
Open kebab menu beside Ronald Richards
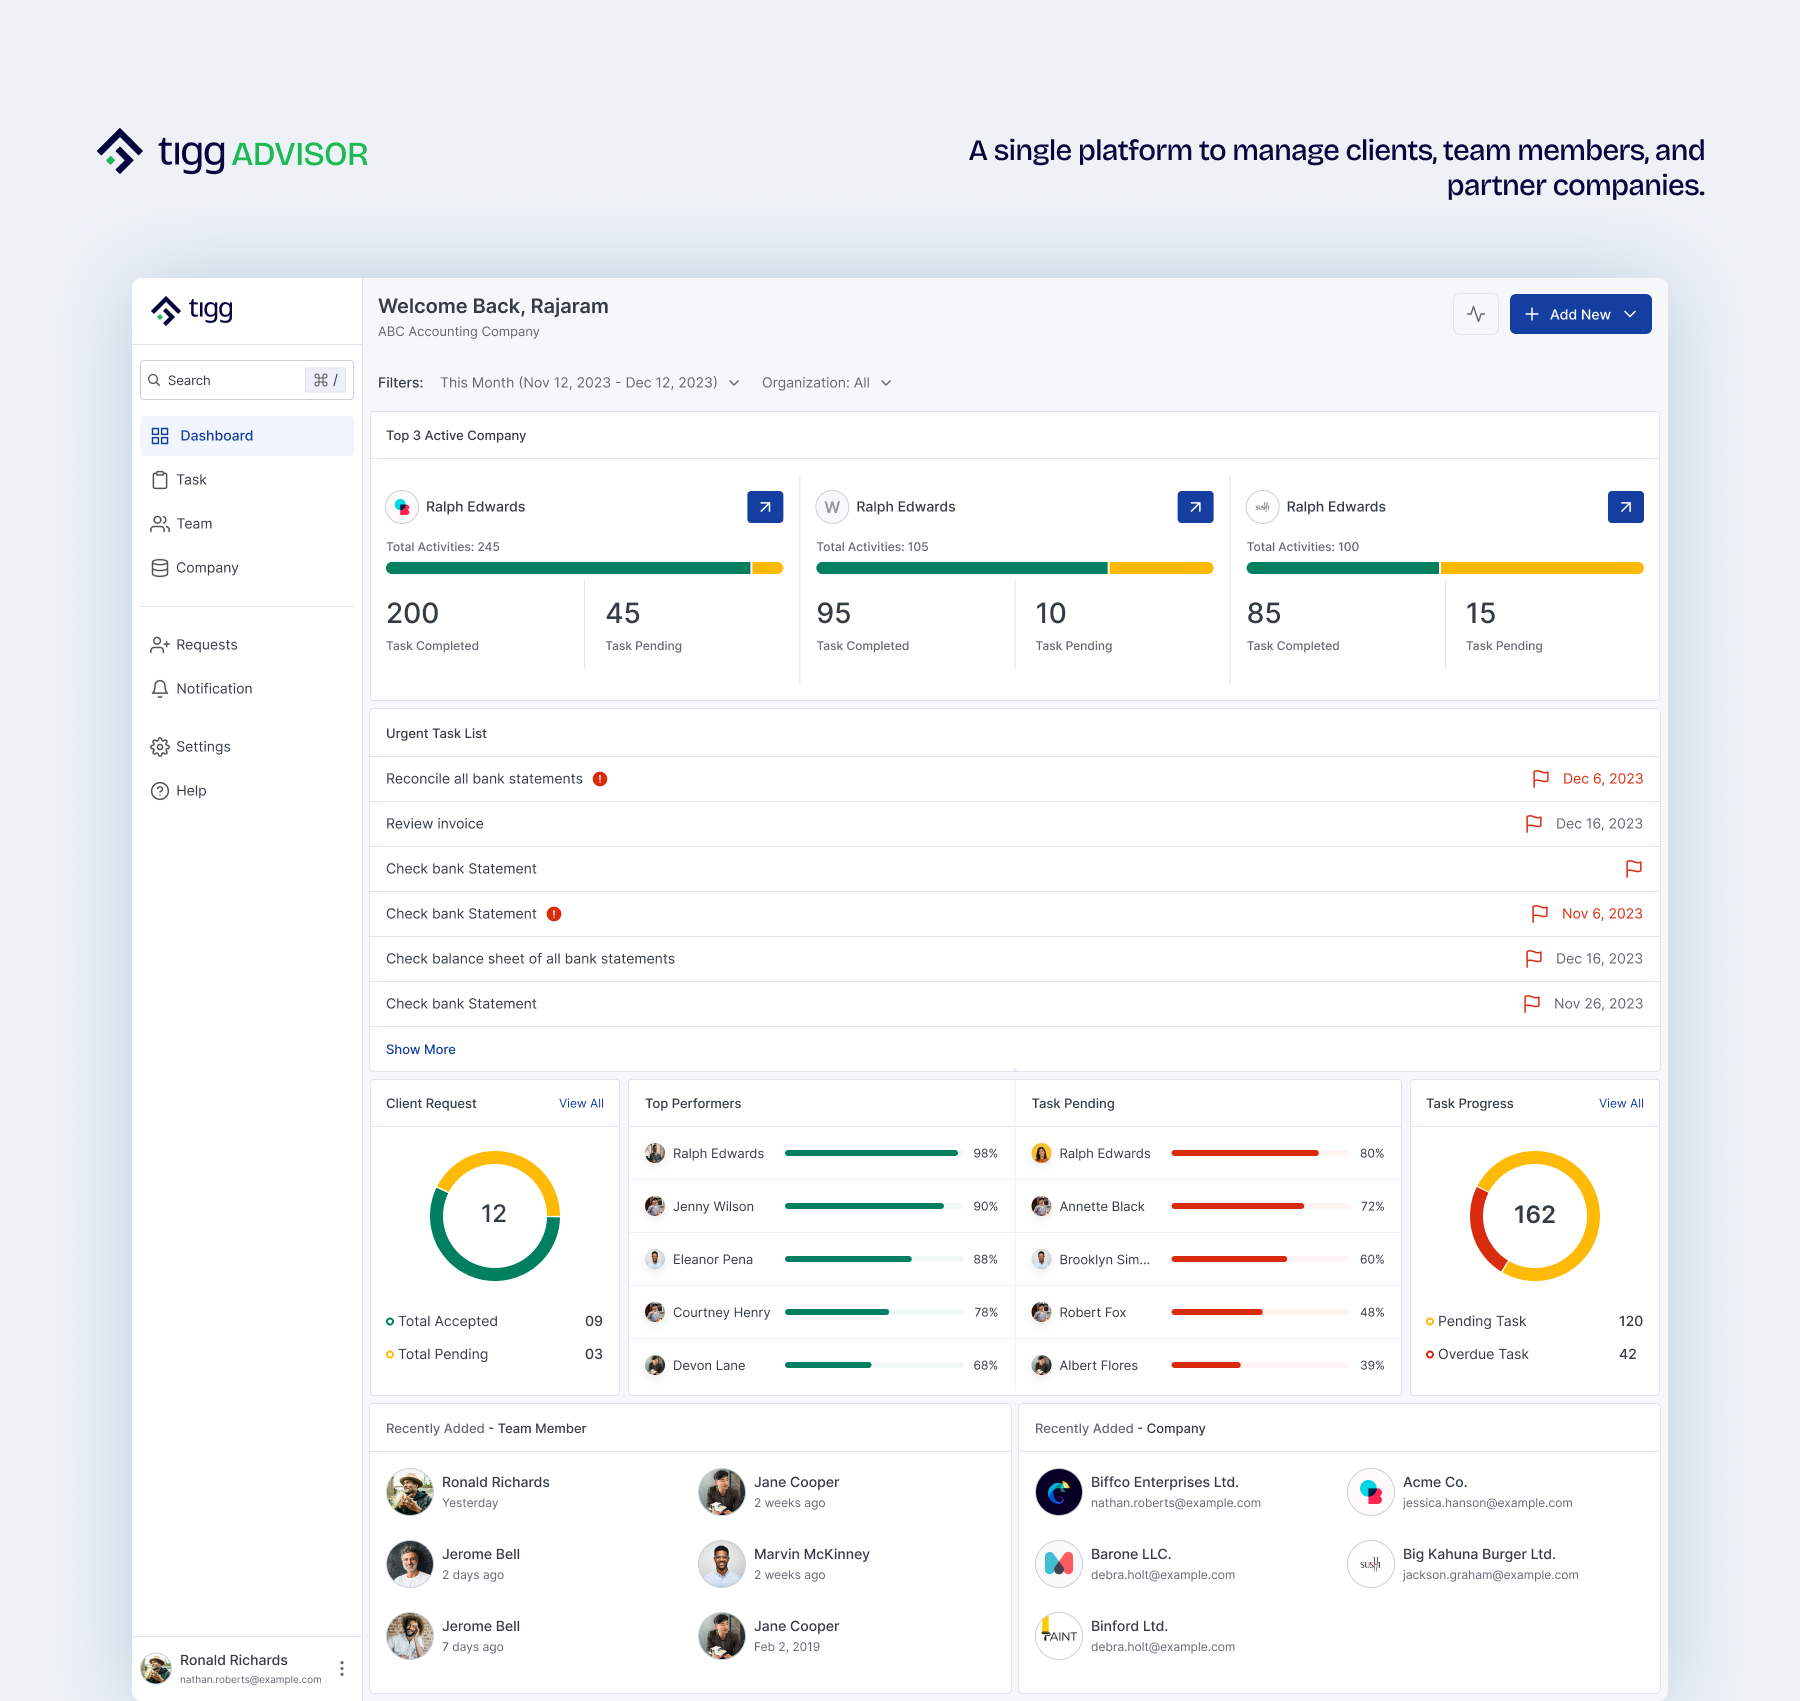pyautogui.click(x=342, y=1668)
